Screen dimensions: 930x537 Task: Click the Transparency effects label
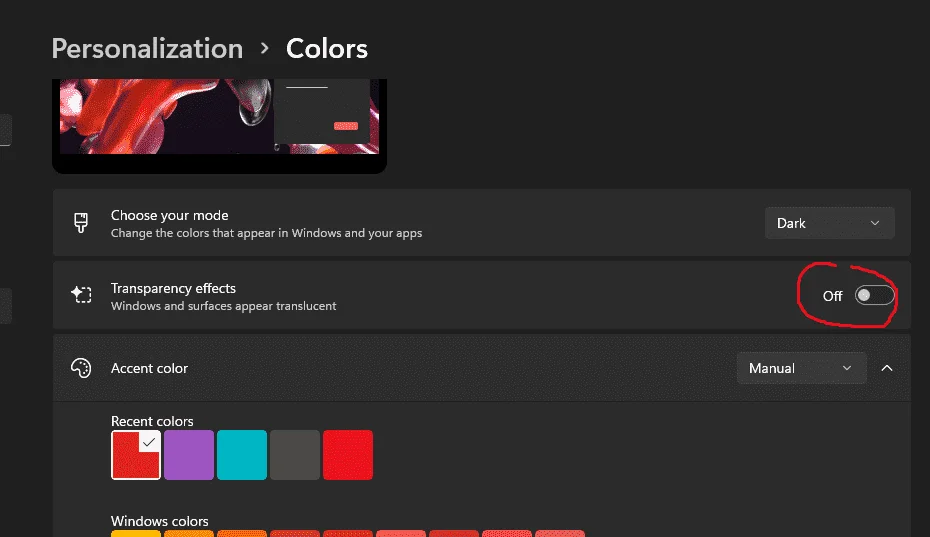coord(173,288)
